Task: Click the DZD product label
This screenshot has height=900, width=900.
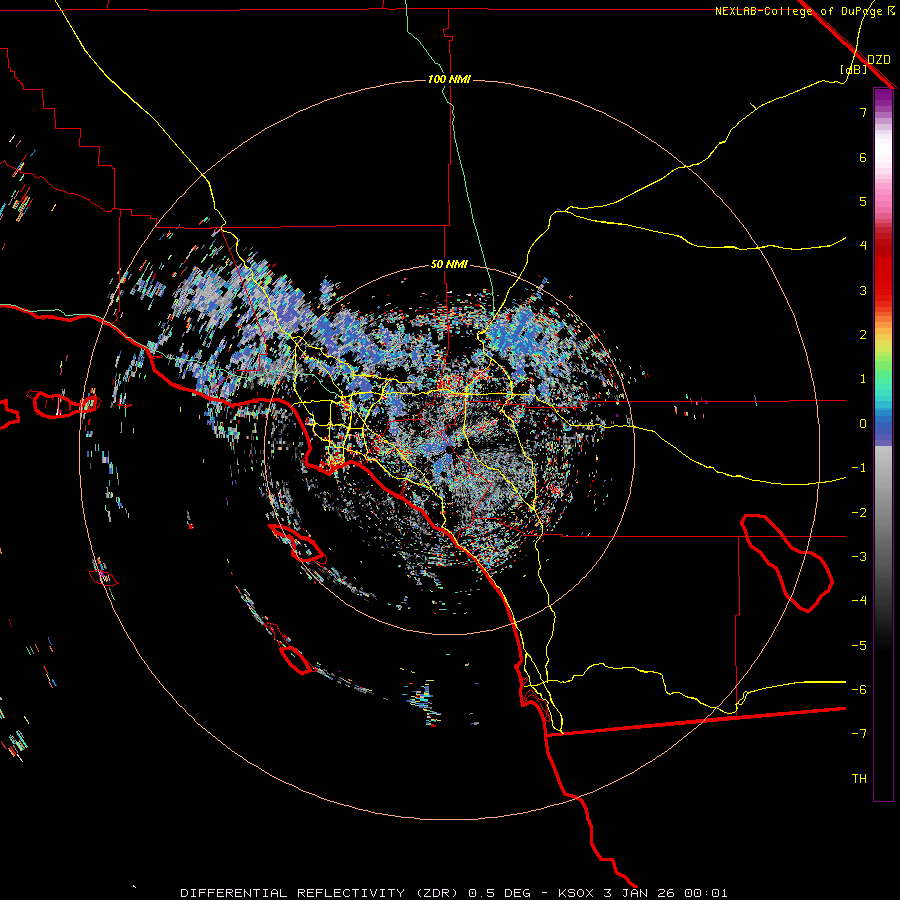Action: click(x=879, y=60)
